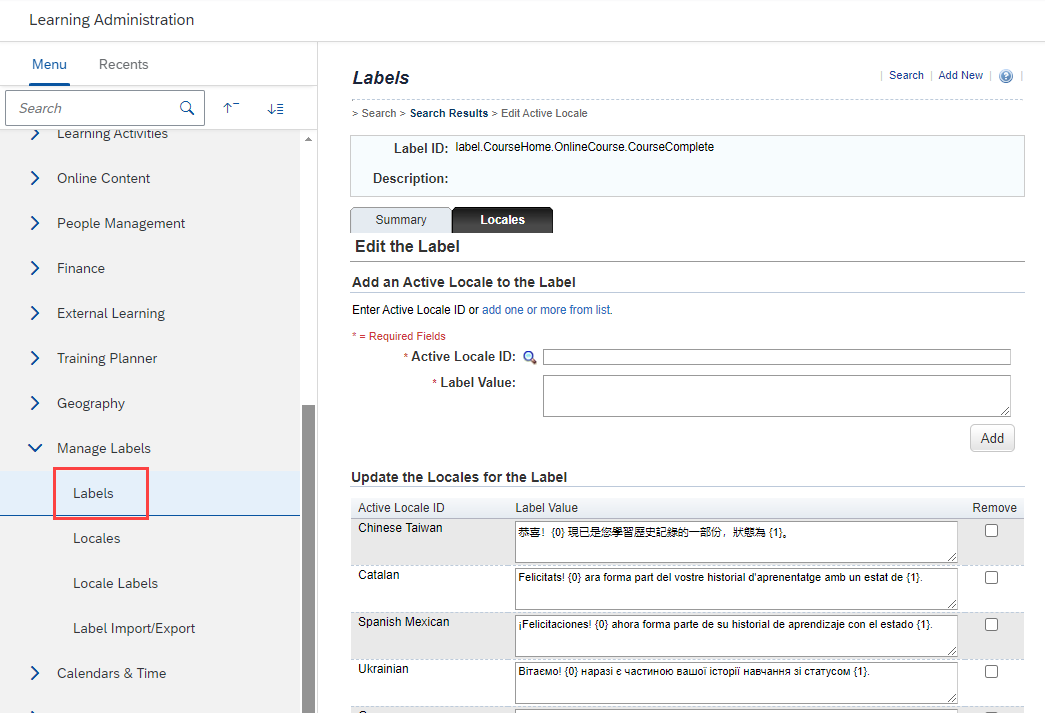Viewport: 1045px width, 713px height.
Task: Click the Chinese Taiwan locale name
Action: tap(400, 528)
